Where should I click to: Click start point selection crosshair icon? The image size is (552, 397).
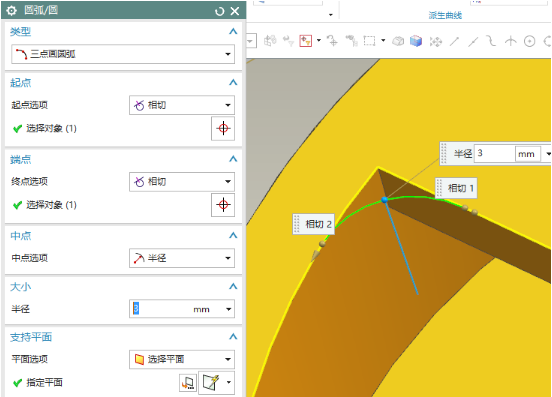pyautogui.click(x=223, y=128)
